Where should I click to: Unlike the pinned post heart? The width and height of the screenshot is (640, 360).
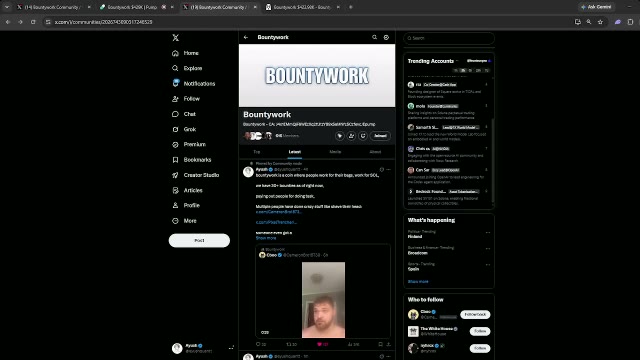tap(322, 344)
